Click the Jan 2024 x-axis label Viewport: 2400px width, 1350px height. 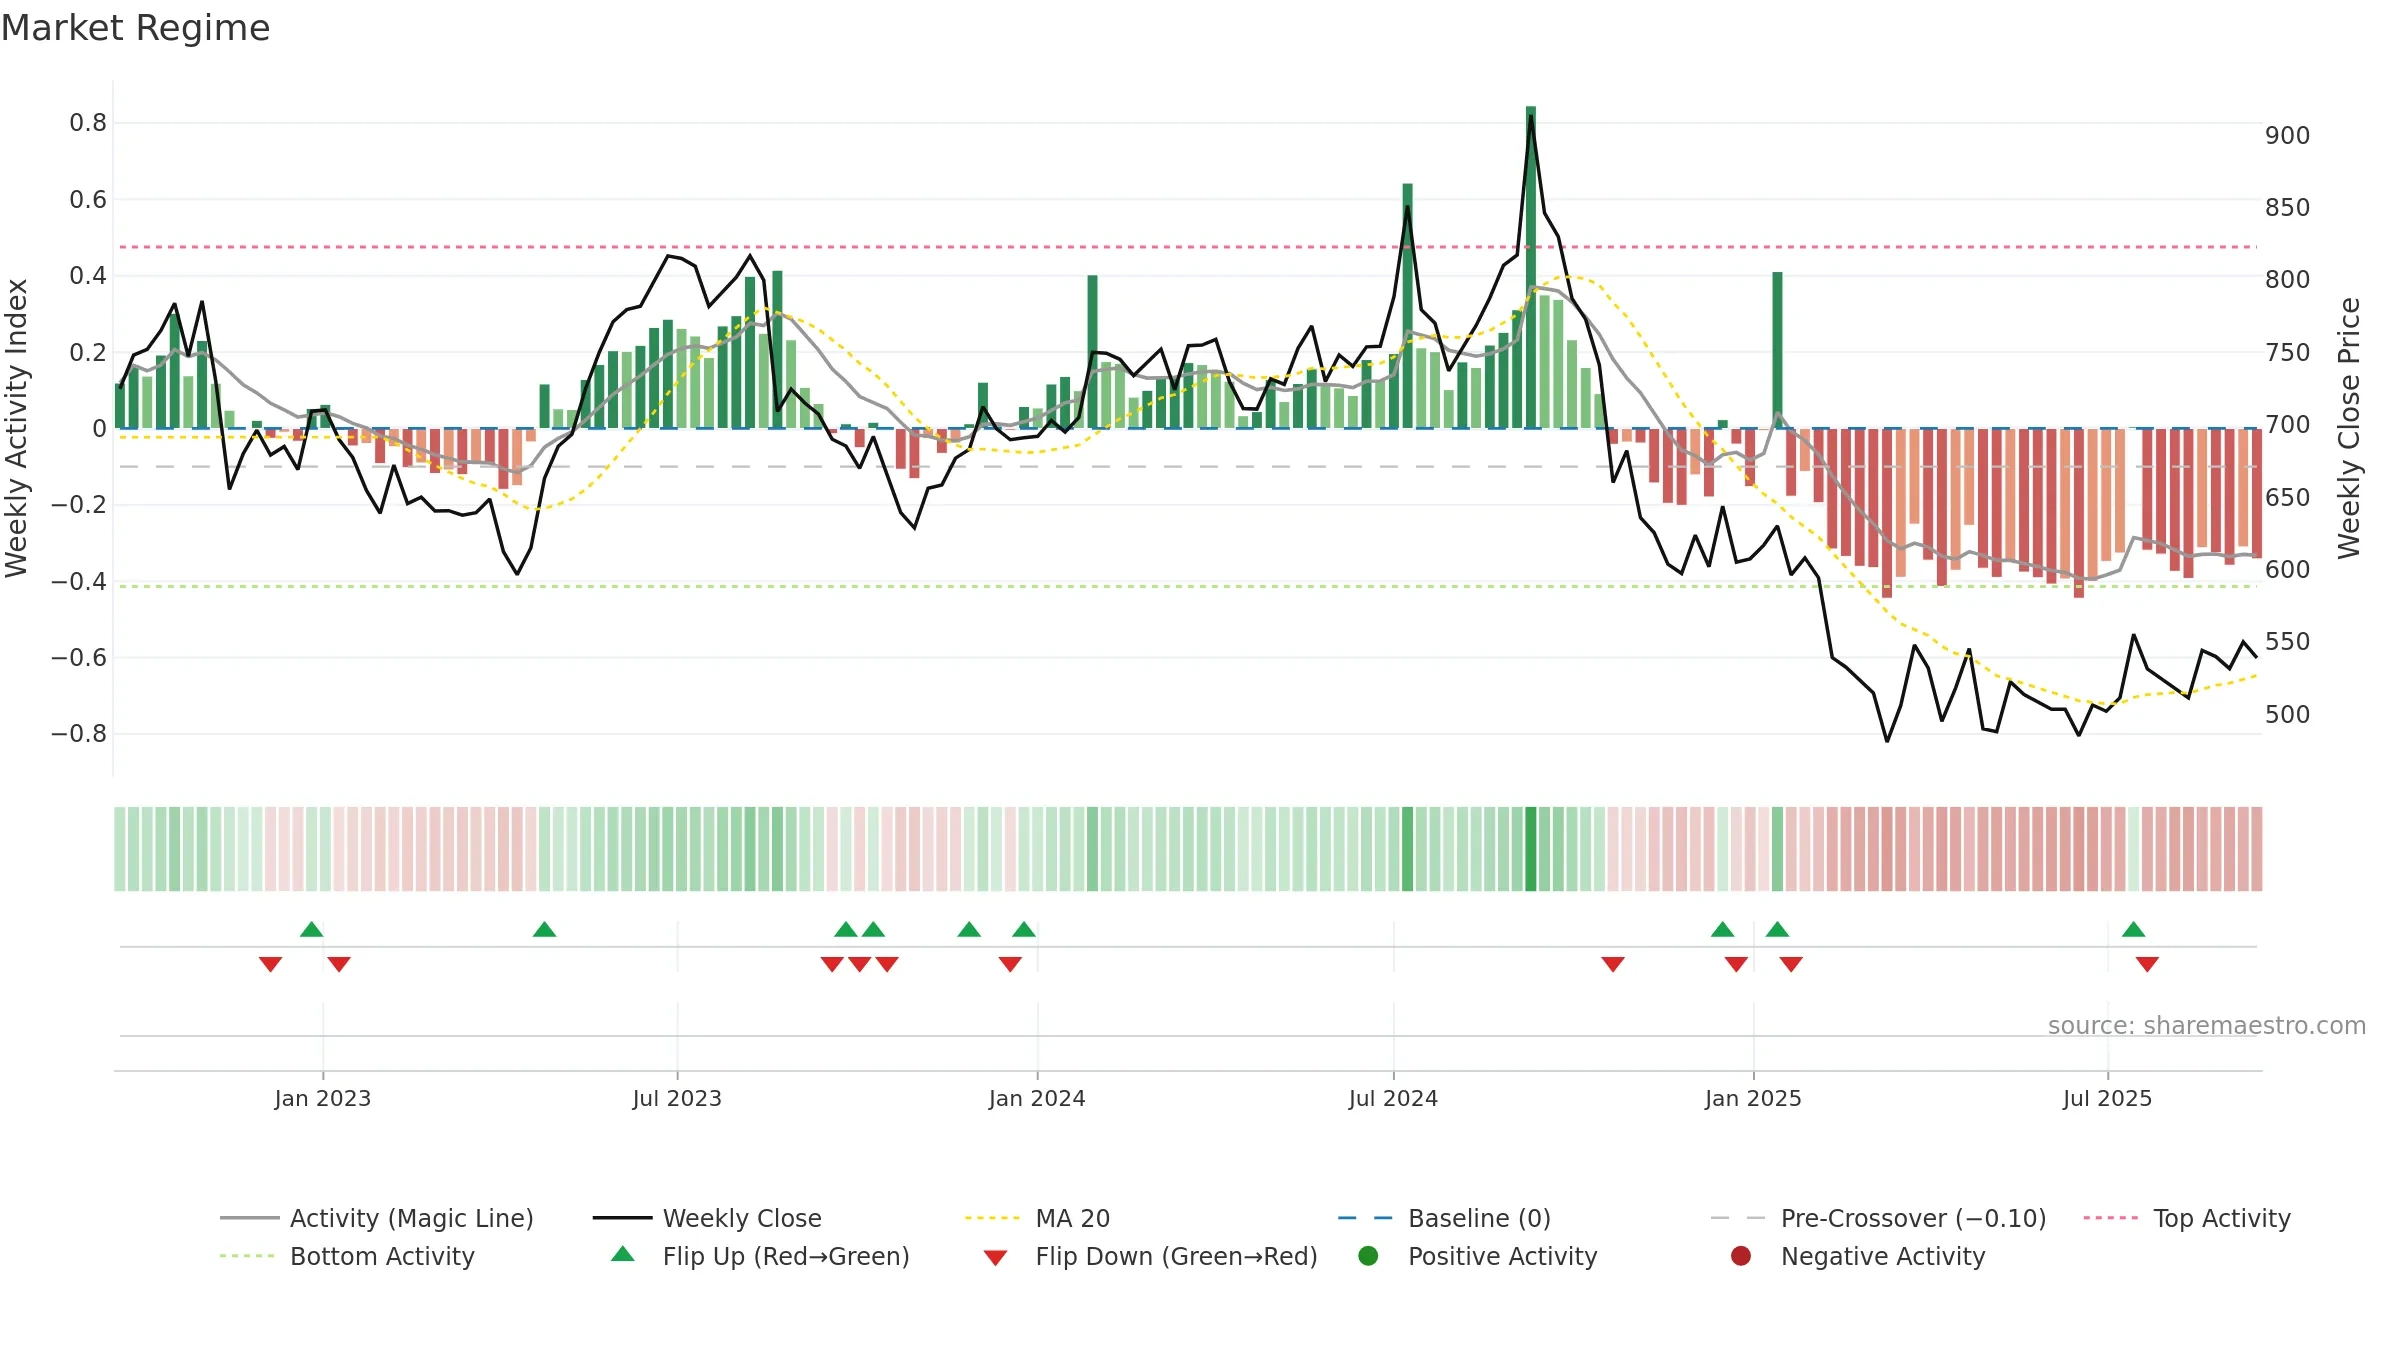coord(1037,1098)
